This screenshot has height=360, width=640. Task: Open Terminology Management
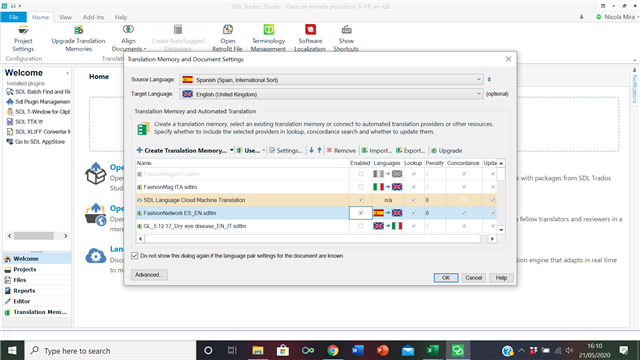268,38
